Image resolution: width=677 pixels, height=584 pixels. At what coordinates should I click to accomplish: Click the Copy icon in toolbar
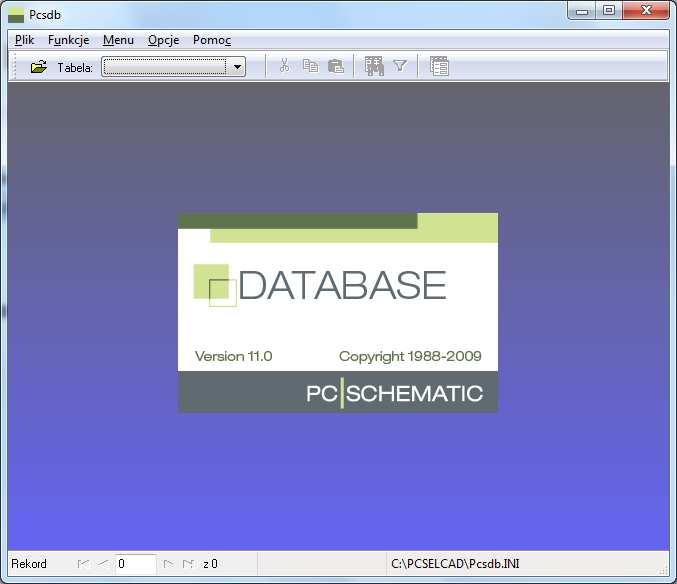[310, 66]
